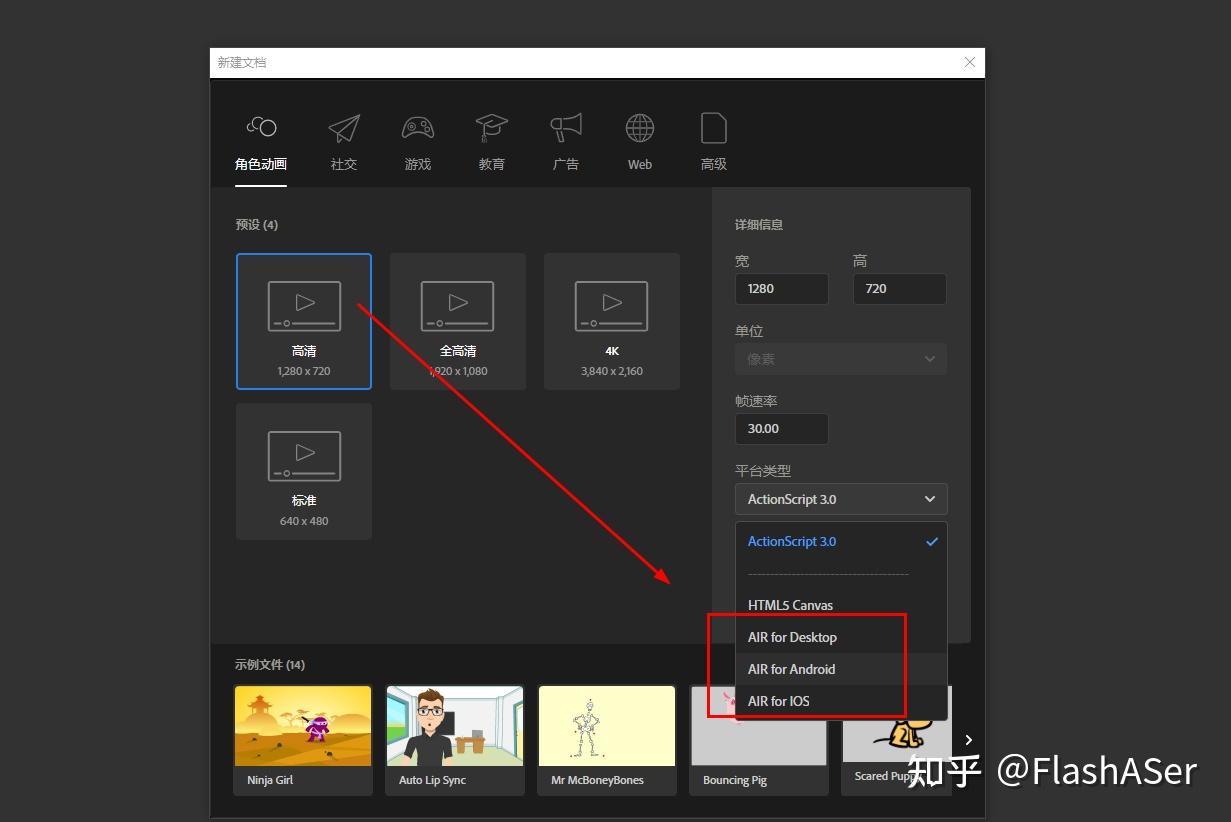Open the Ninja Girl sample file

coord(303,740)
